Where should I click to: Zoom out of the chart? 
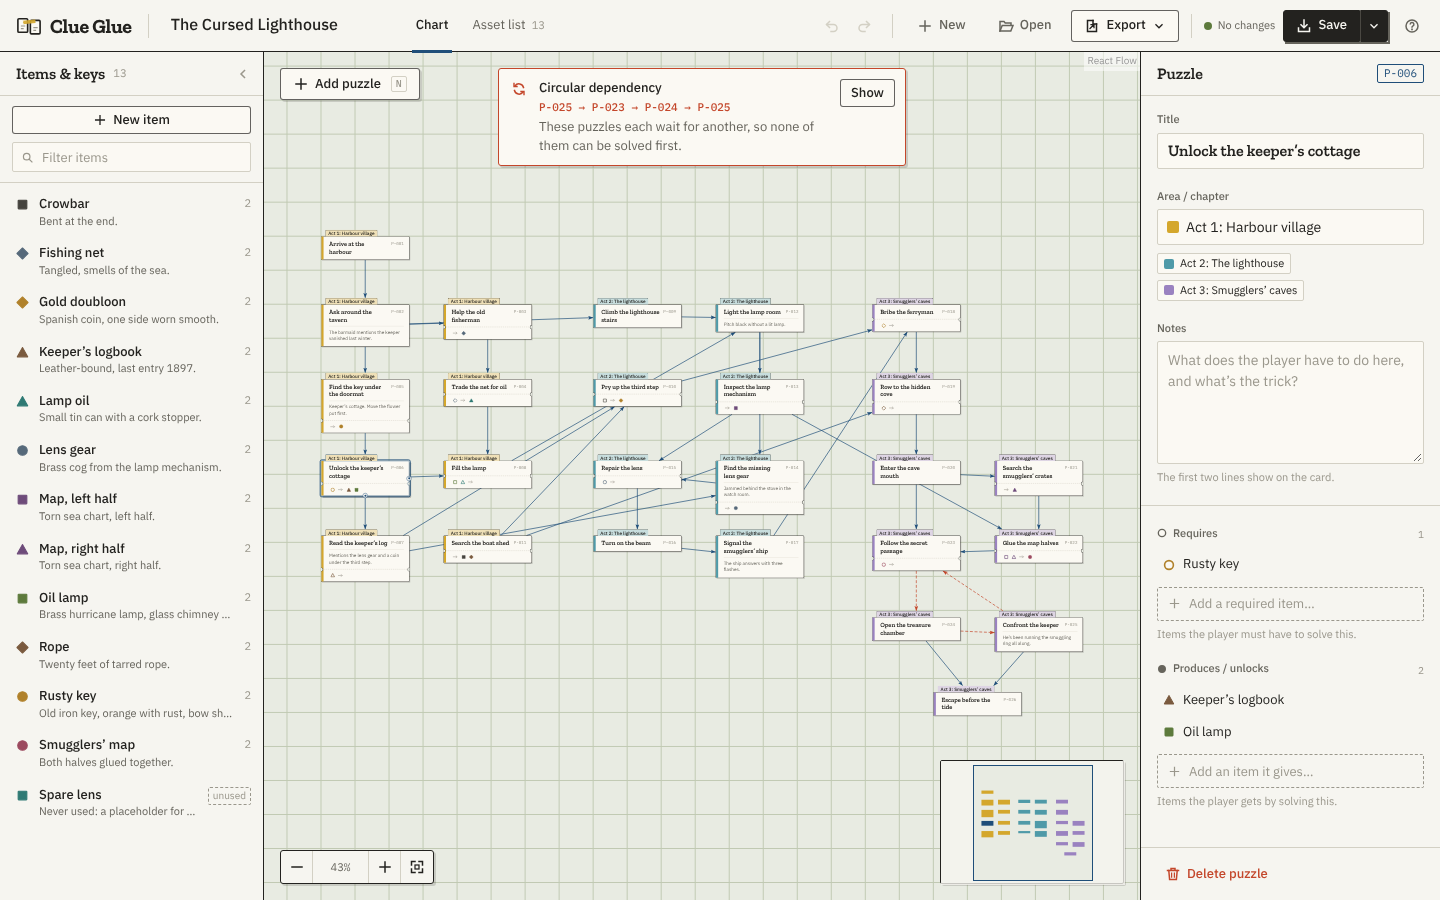click(297, 867)
